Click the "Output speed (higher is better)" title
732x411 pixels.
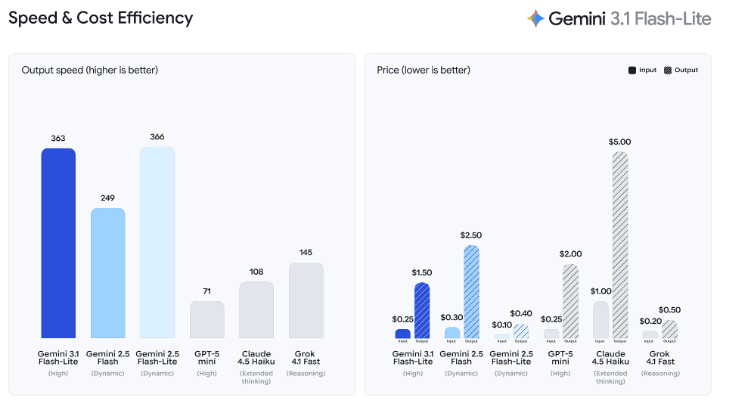[x=90, y=70]
